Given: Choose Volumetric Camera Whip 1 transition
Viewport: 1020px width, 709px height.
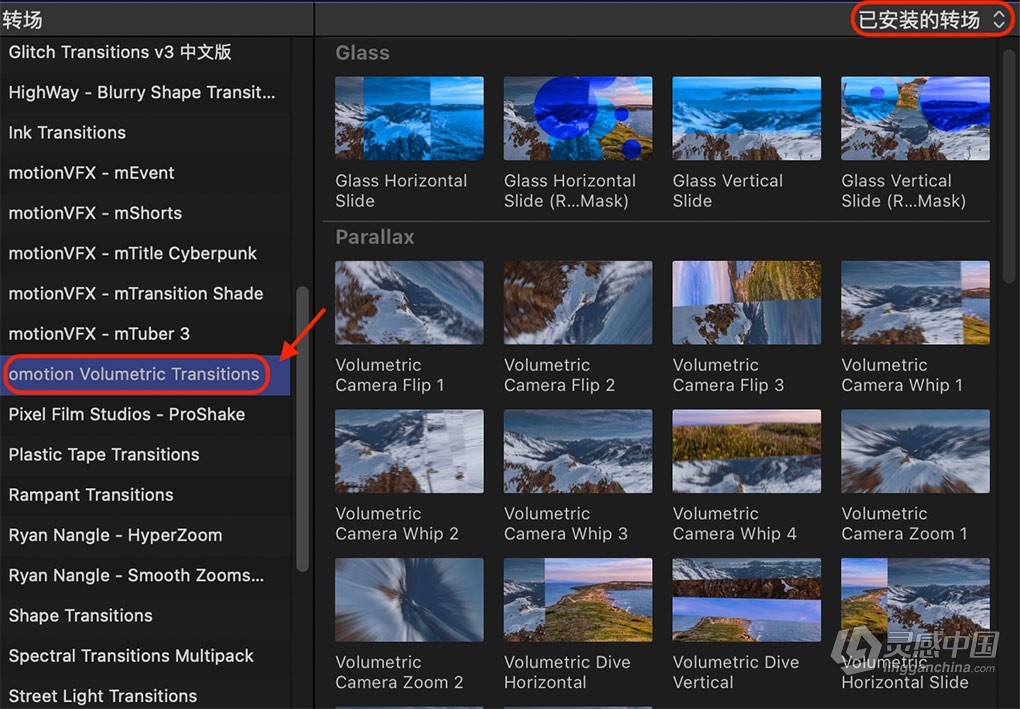Looking at the screenshot, I should click(915, 302).
